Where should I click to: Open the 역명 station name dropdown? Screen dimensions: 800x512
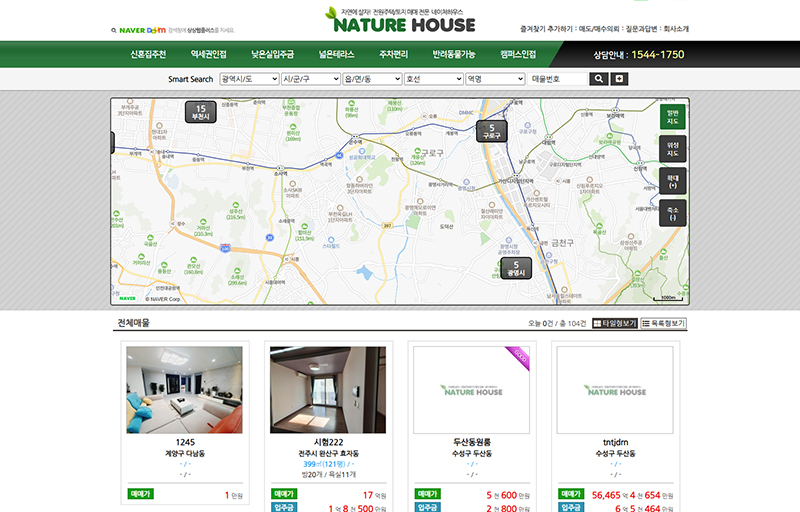(495, 79)
